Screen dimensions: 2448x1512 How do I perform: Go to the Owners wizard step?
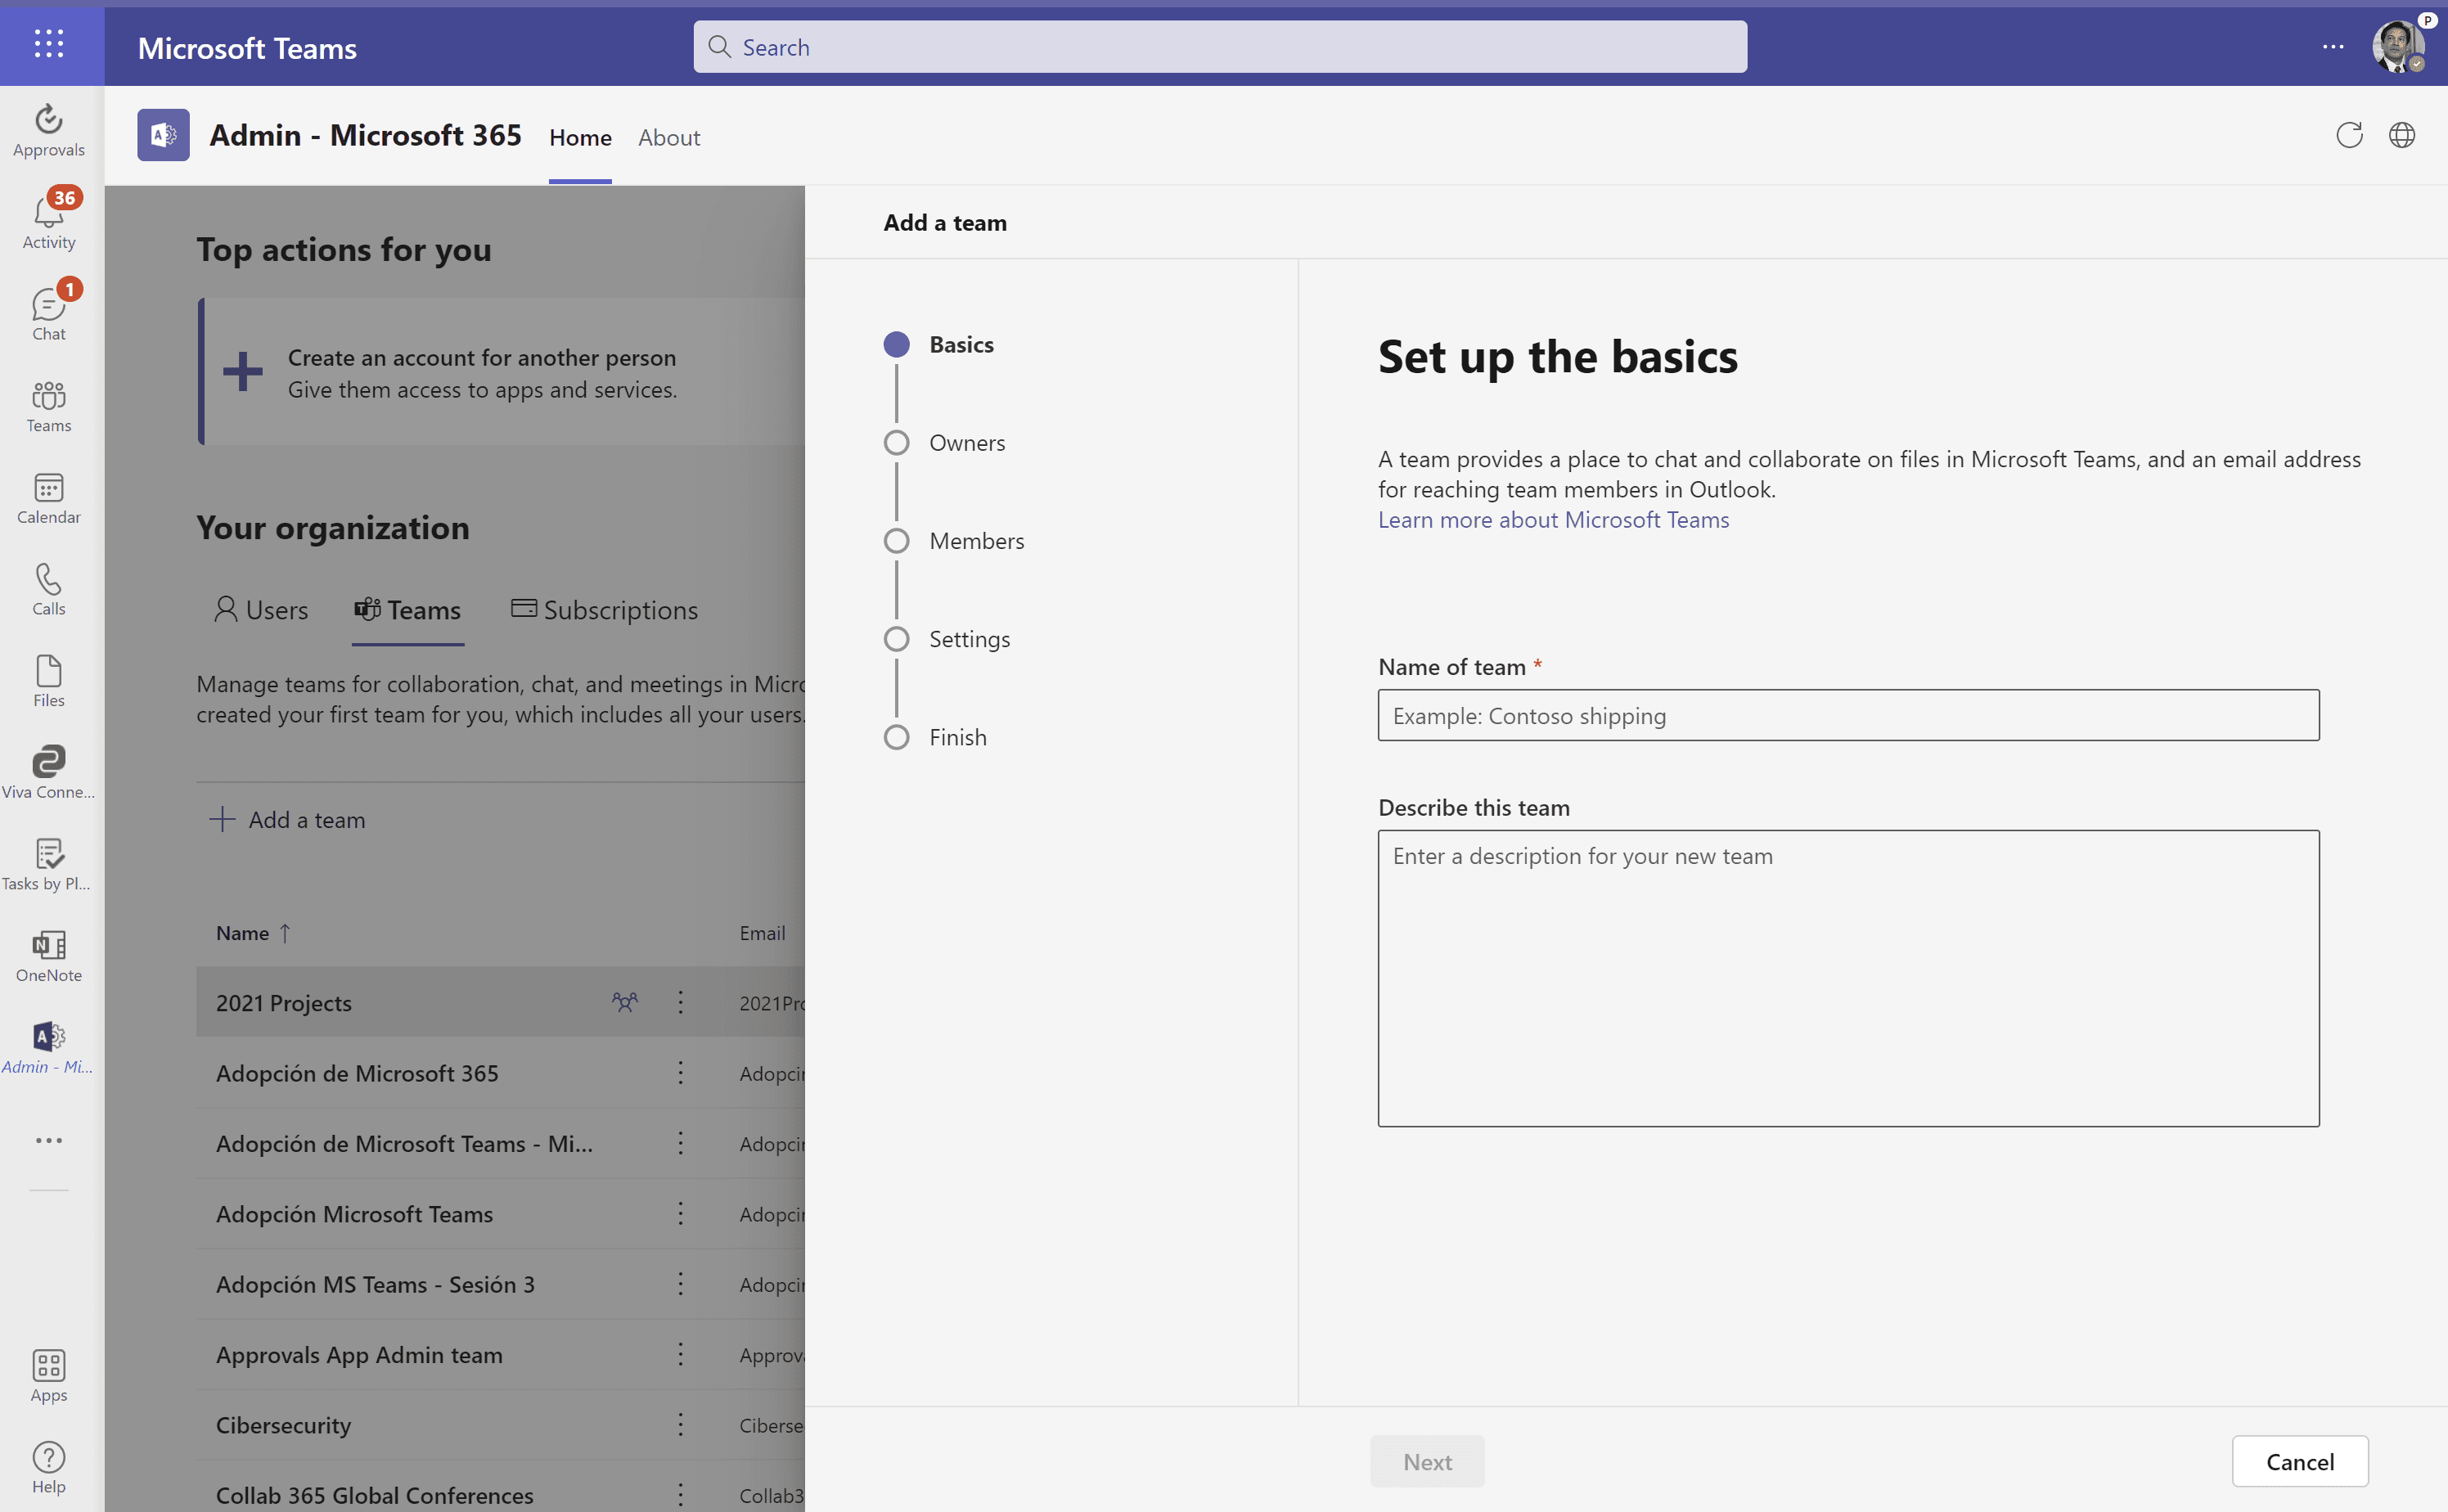[x=945, y=443]
